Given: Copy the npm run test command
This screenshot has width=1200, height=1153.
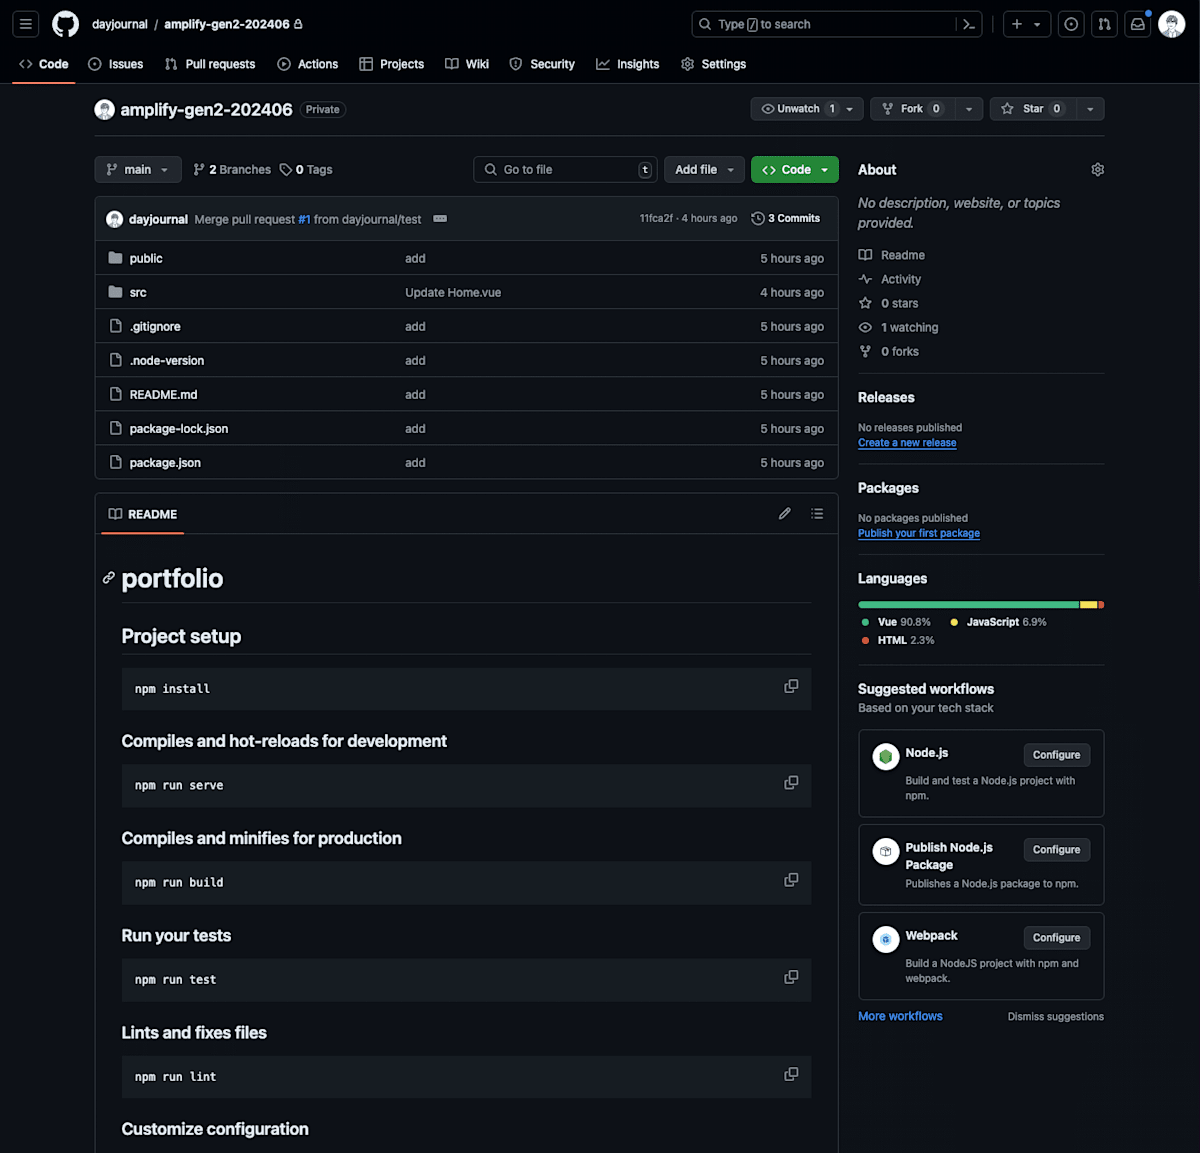Looking at the screenshot, I should (791, 977).
